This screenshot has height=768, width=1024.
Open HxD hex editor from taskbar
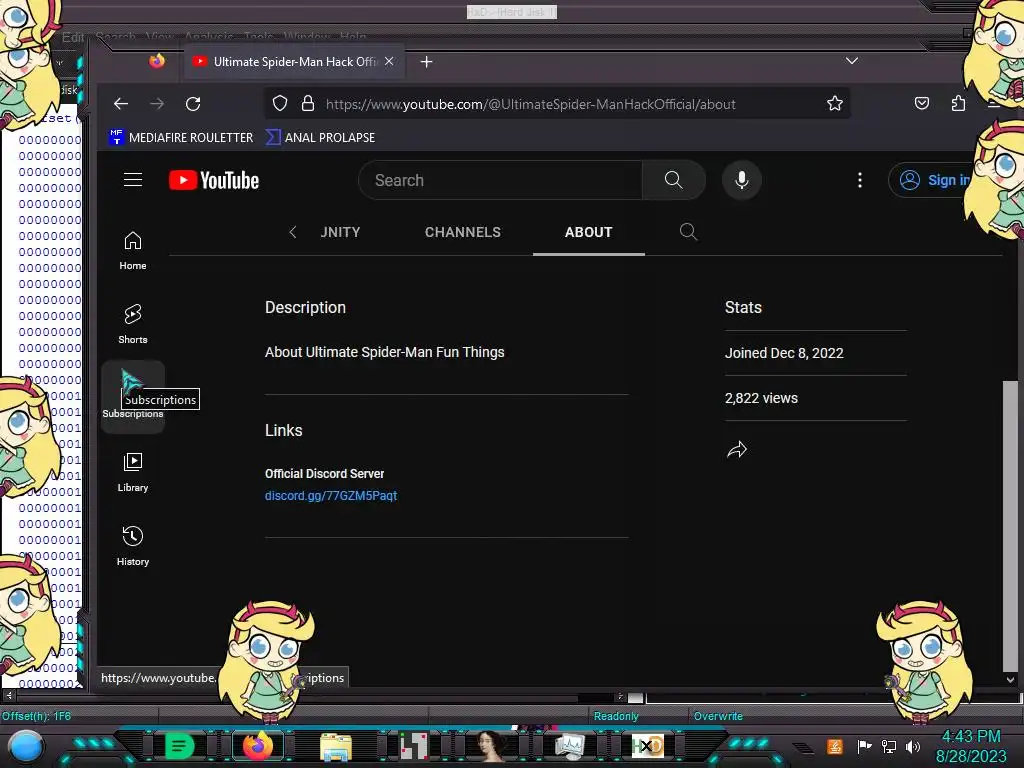647,746
